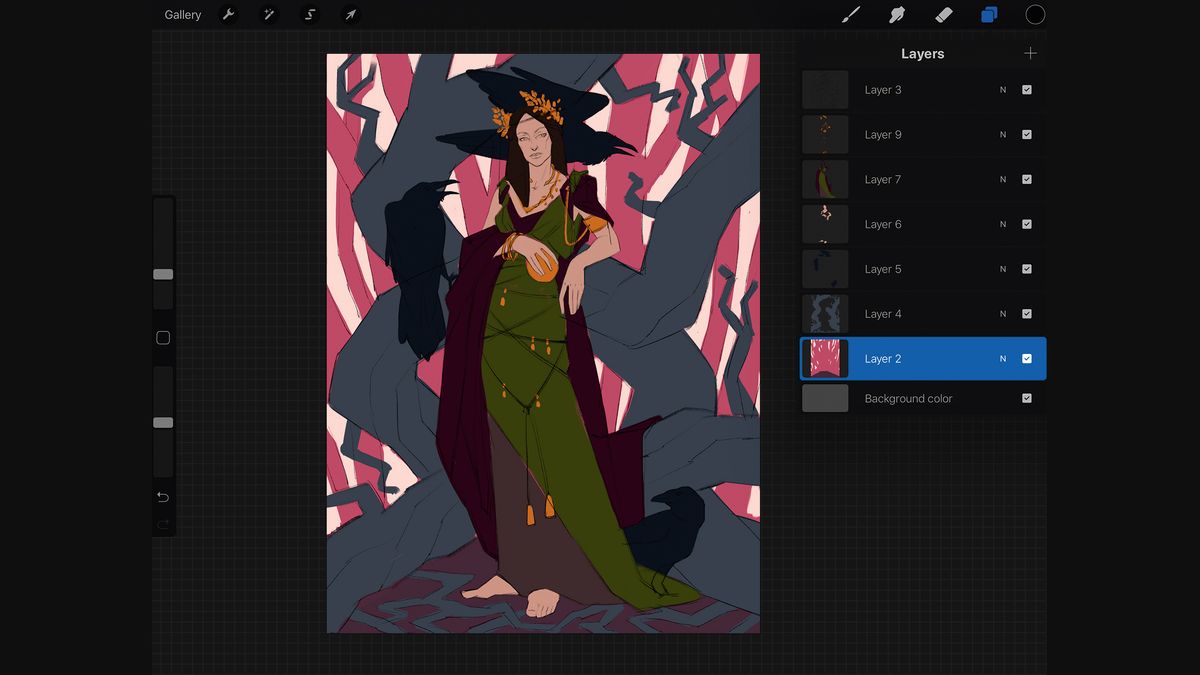Select the Eraser tool
The height and width of the screenshot is (675, 1200).
coord(941,14)
